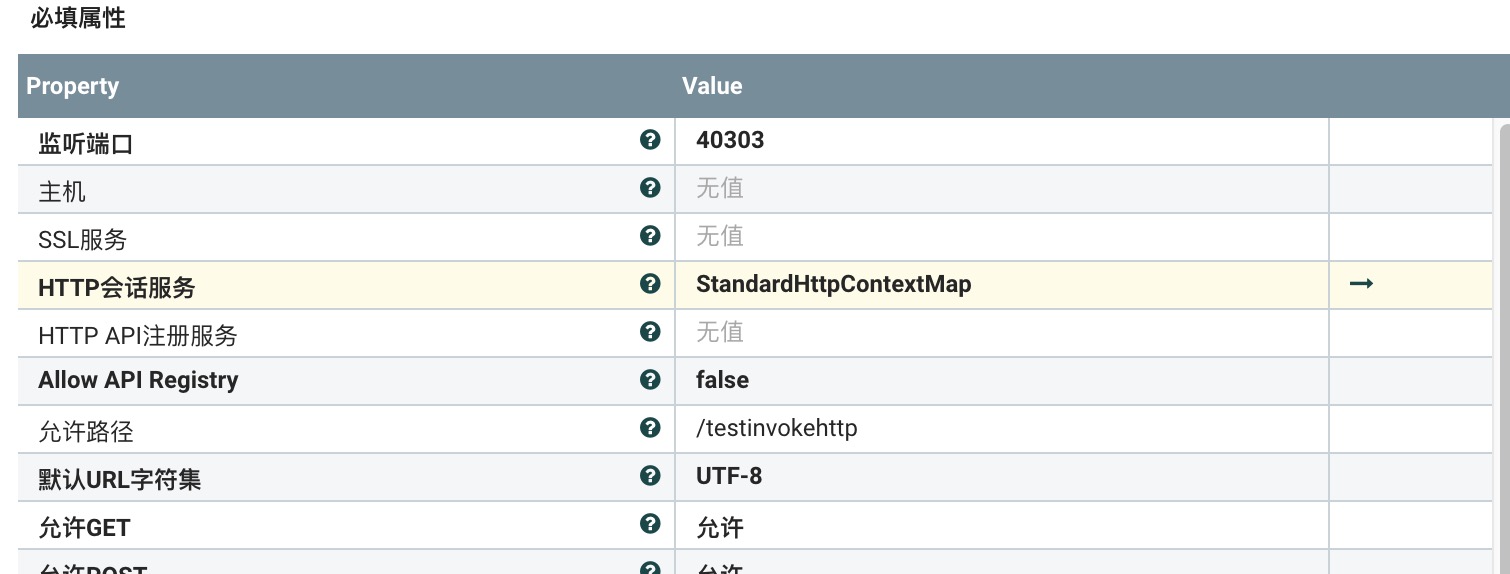Screen dimensions: 1510x574
Task: Click help icon for 允许路径 property
Action: [x=650, y=428]
